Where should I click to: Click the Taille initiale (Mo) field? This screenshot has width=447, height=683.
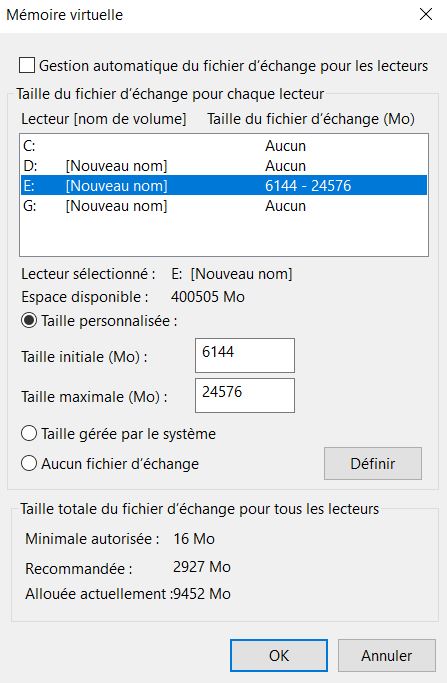click(244, 355)
